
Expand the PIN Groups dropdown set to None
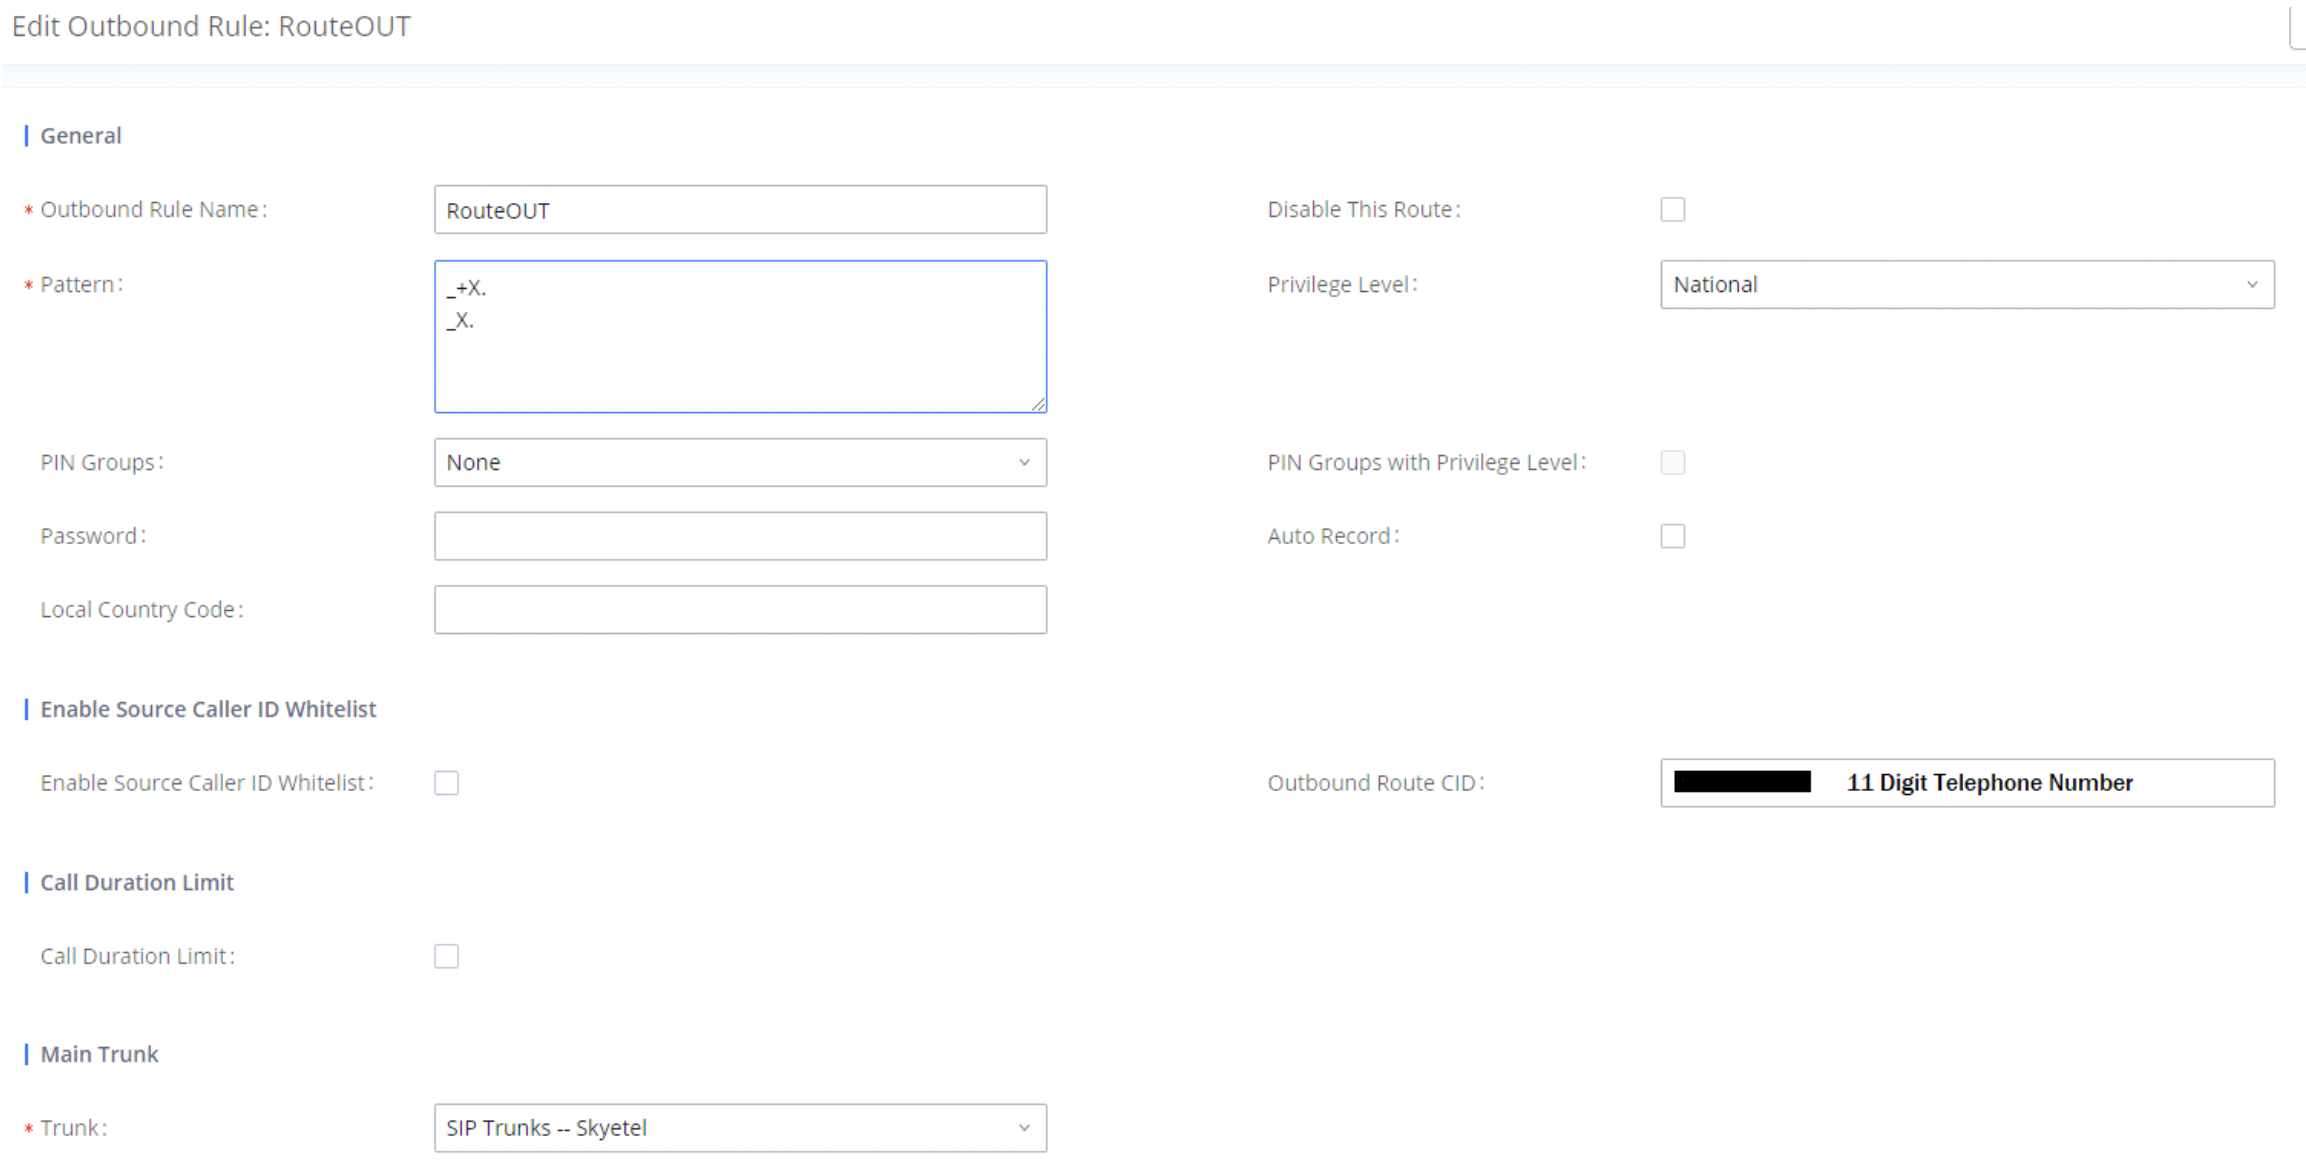740,462
